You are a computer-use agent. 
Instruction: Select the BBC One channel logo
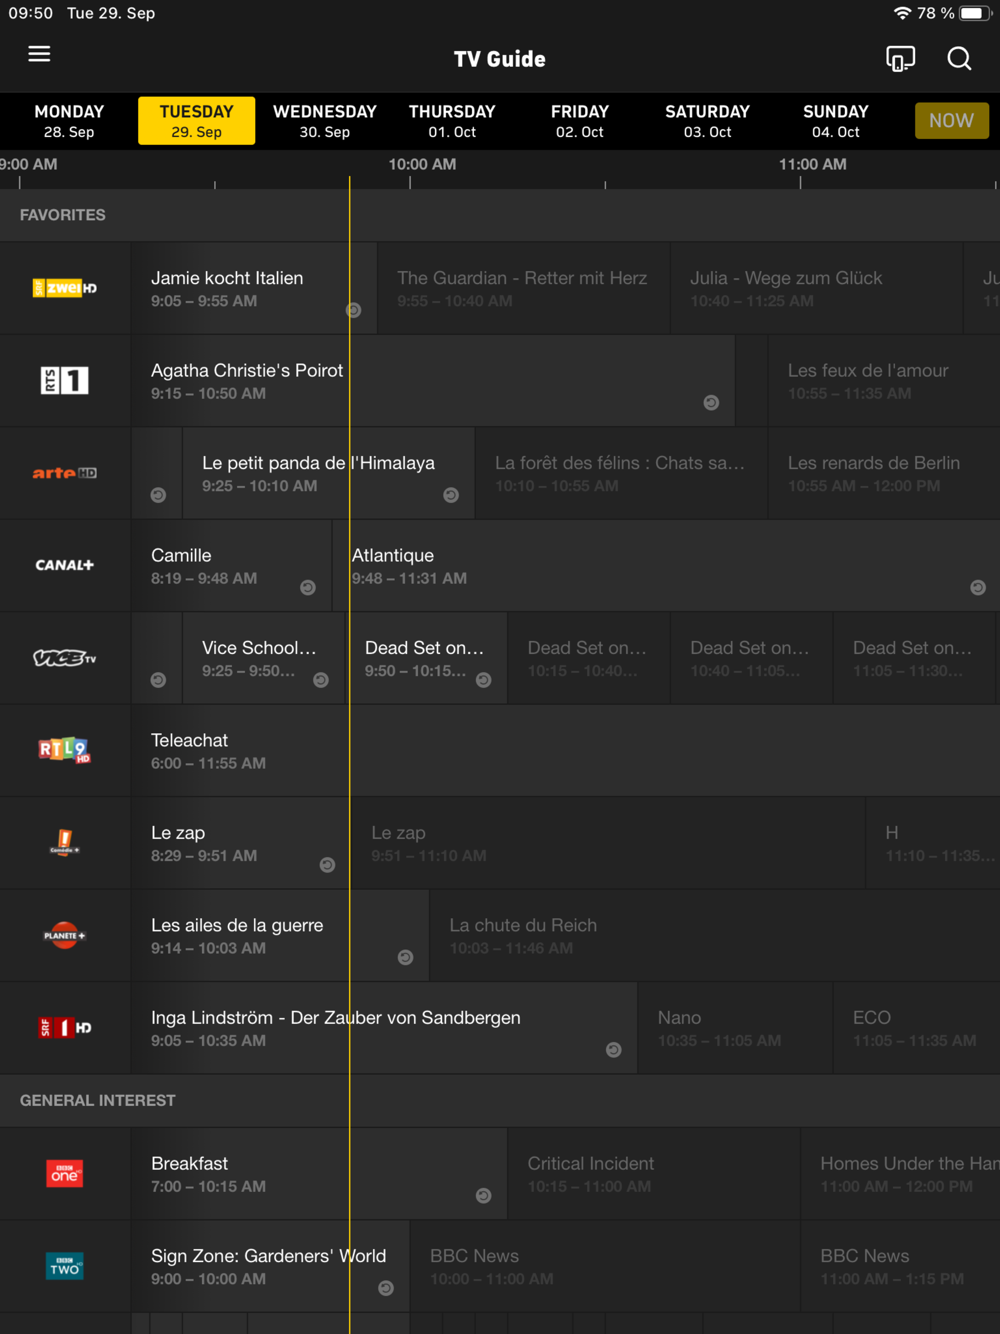[x=65, y=1173]
